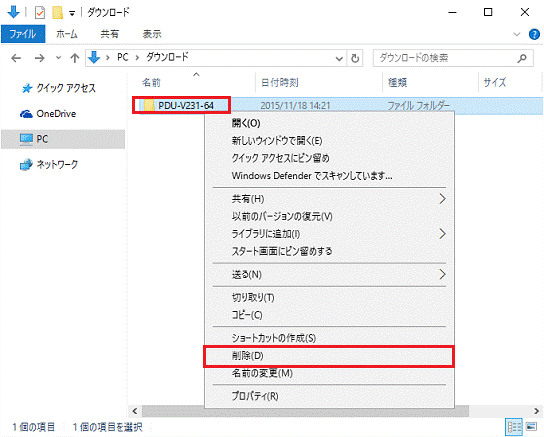Click the ダウンロード breadcrumb in the address bar
544x437 pixels.
167,57
